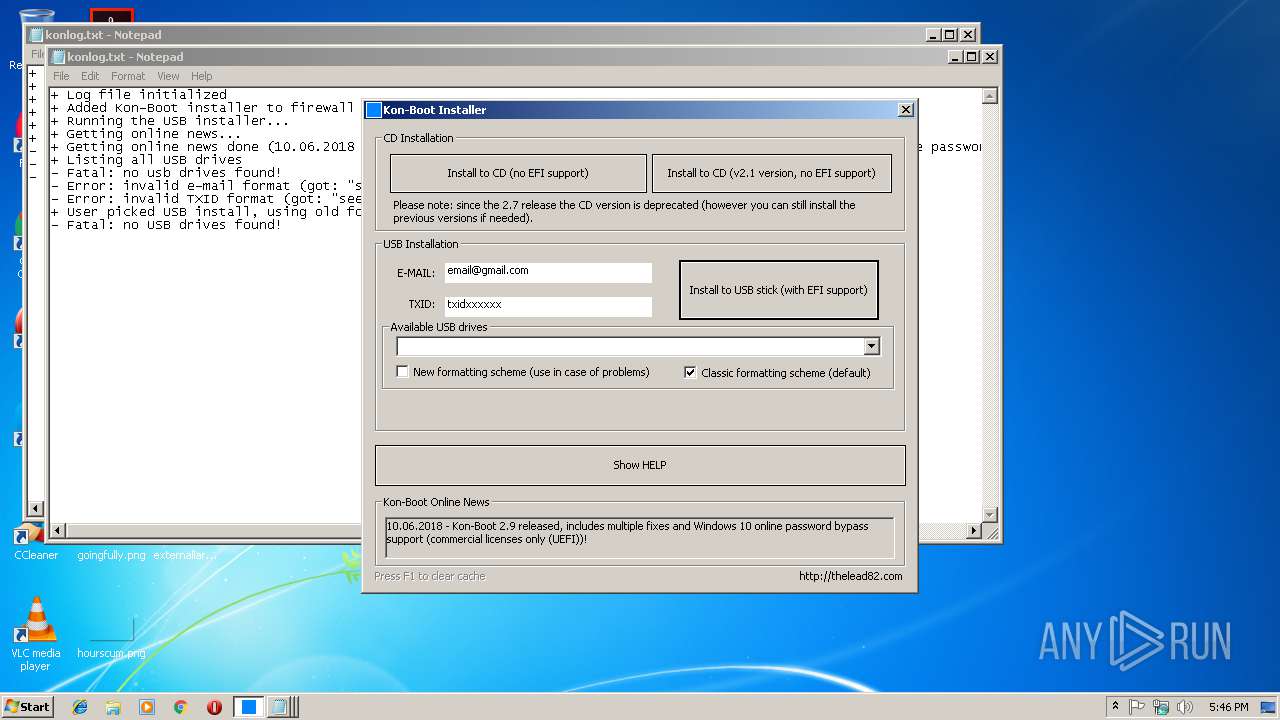Image resolution: width=1280 pixels, height=720 pixels.
Task: Launch Internet Explorer from the taskbar
Action: coord(80,707)
